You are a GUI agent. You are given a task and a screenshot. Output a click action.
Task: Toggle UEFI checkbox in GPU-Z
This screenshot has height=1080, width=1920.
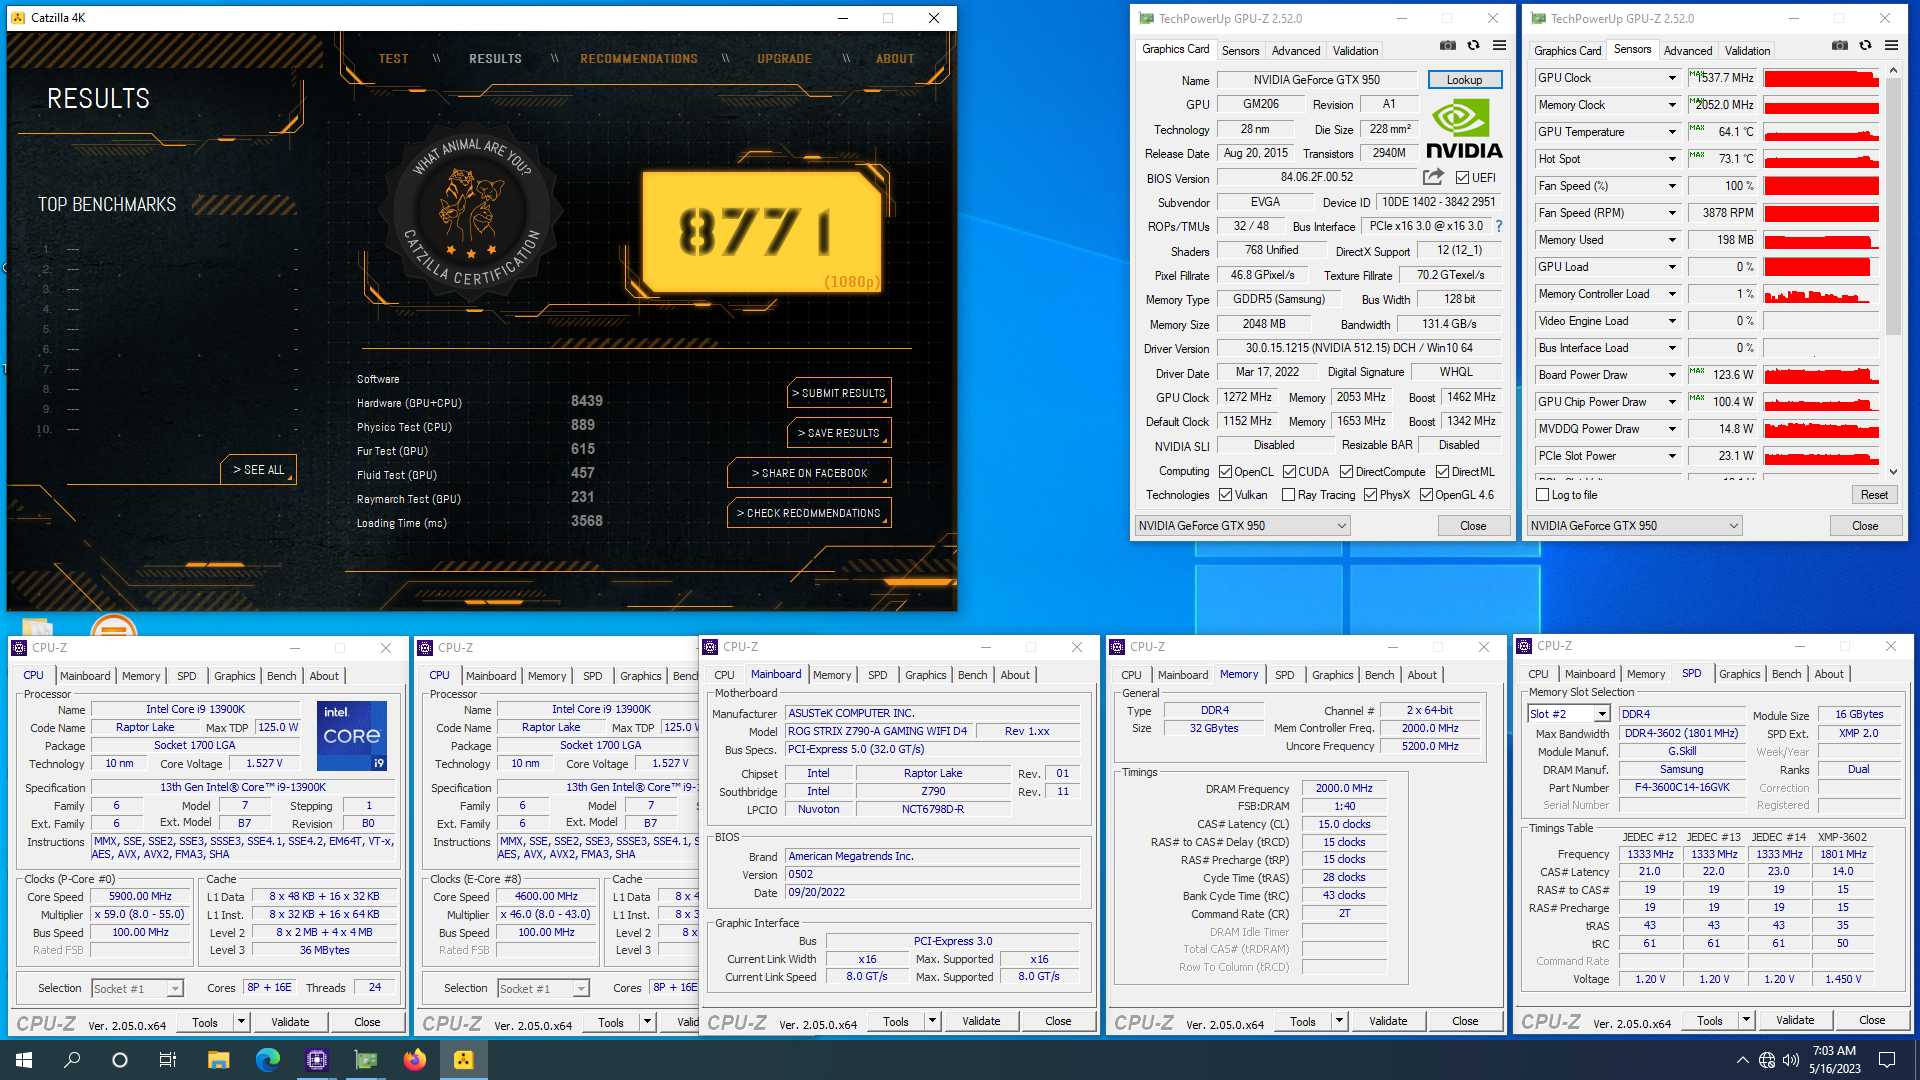click(1462, 178)
